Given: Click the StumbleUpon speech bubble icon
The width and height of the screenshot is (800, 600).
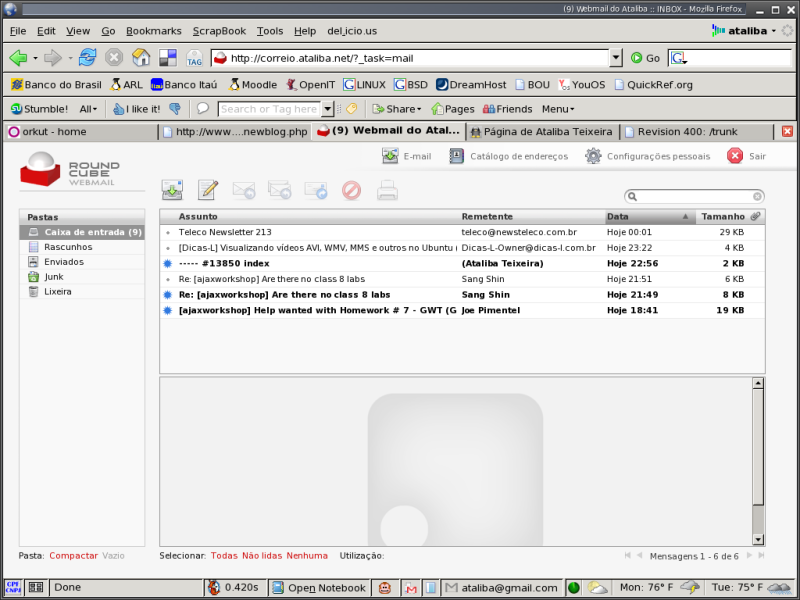Looking at the screenshot, I should click(203, 108).
